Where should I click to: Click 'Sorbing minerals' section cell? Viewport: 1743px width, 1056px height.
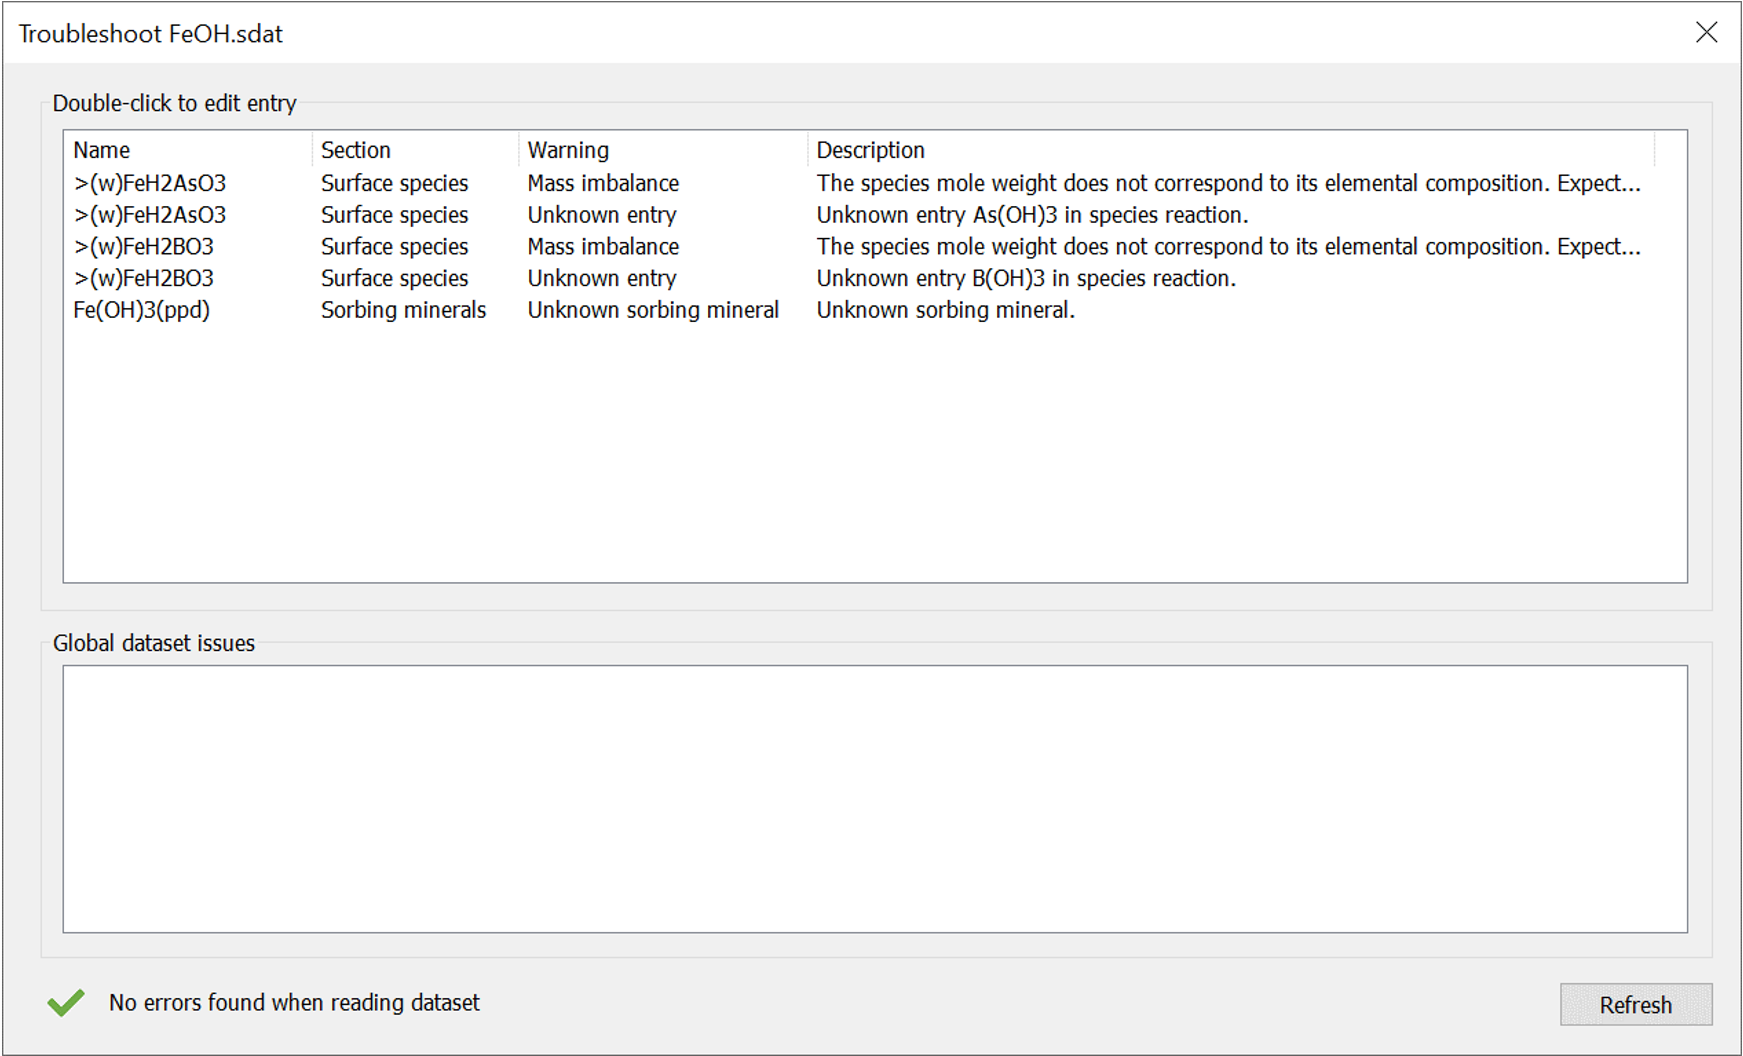pyautogui.click(x=403, y=310)
